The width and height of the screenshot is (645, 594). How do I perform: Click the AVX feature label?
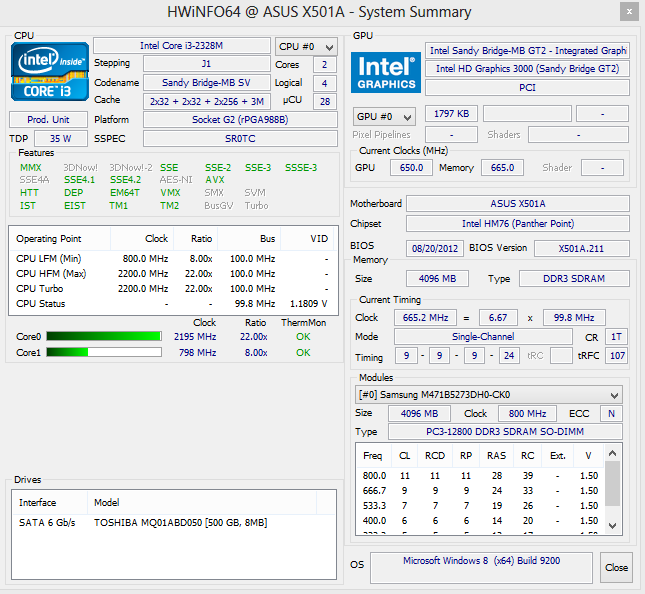click(215, 180)
